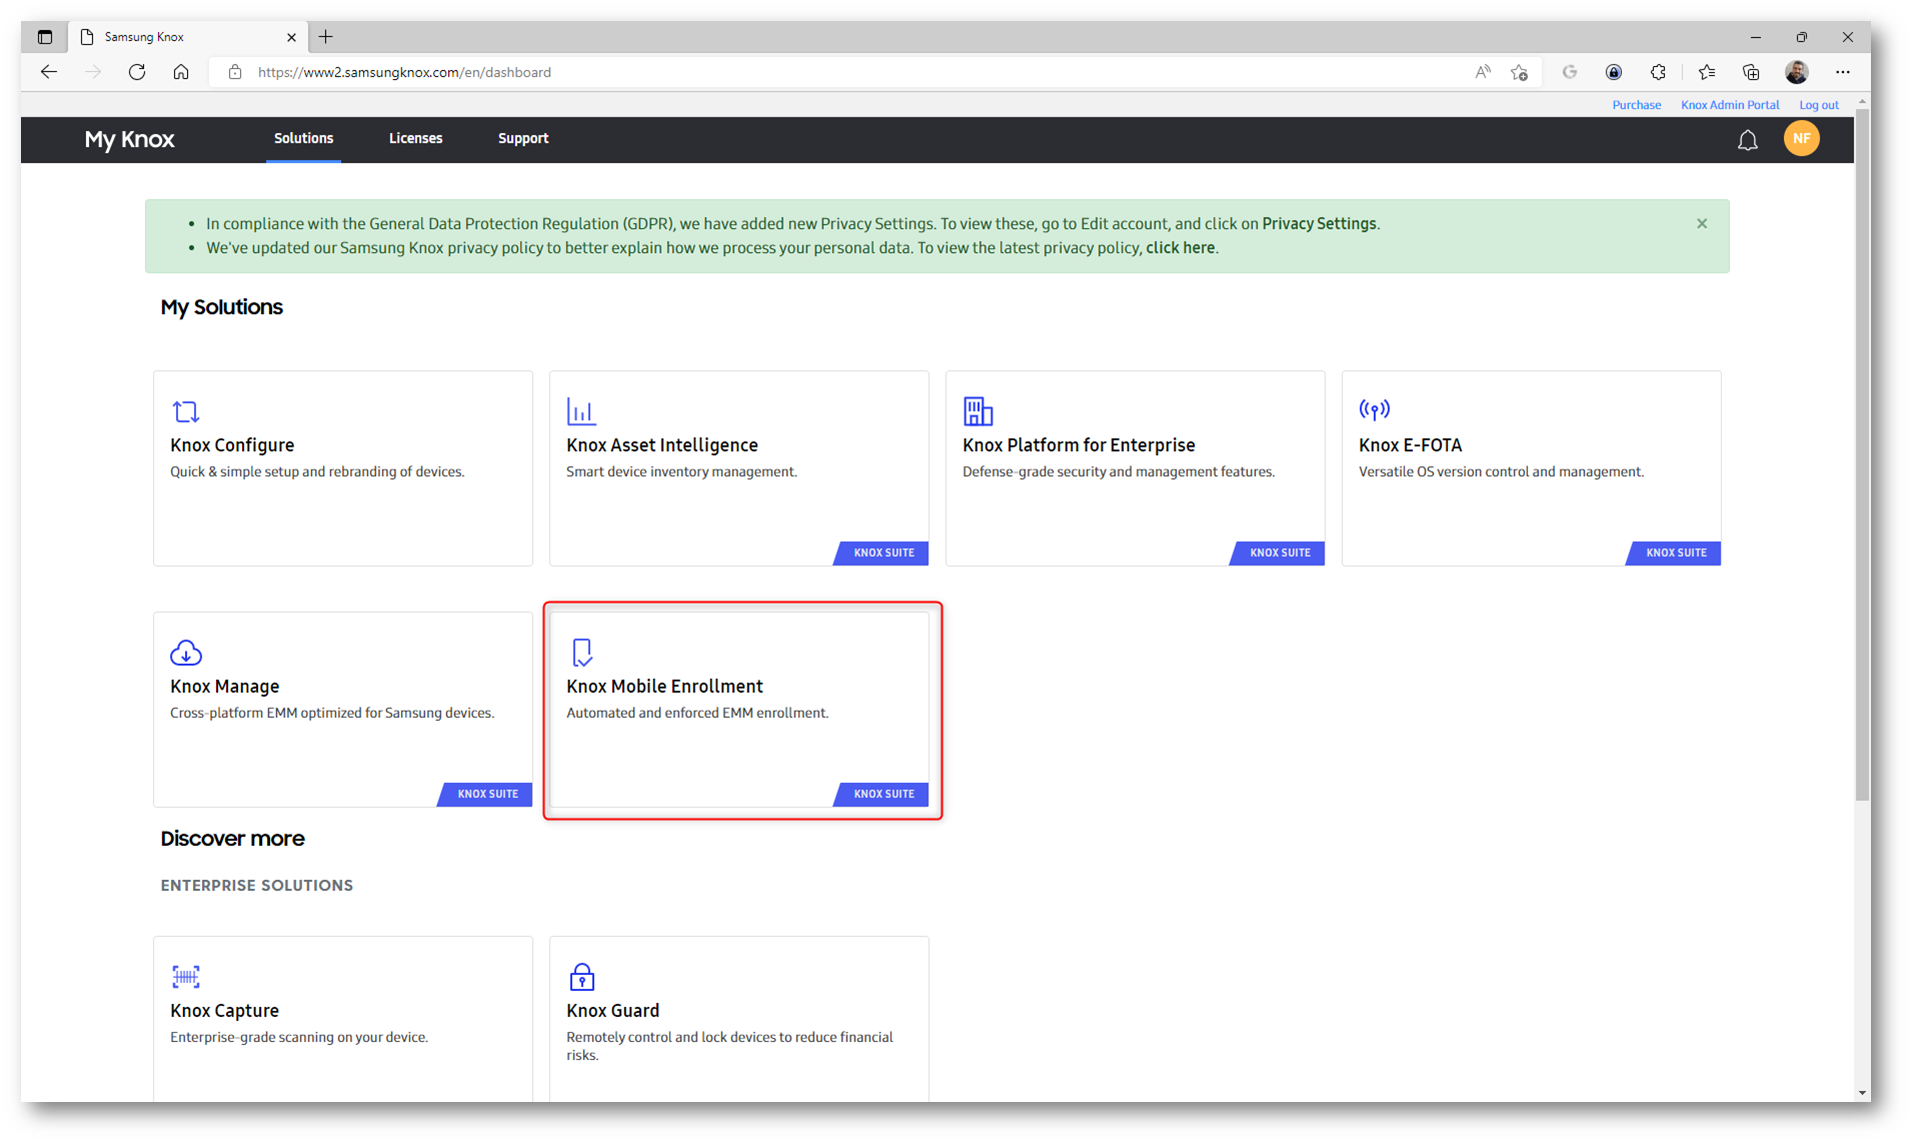Viewport: 1913px width, 1144px height.
Task: Click the Knox Platform for Enterprise building icon
Action: click(x=977, y=411)
